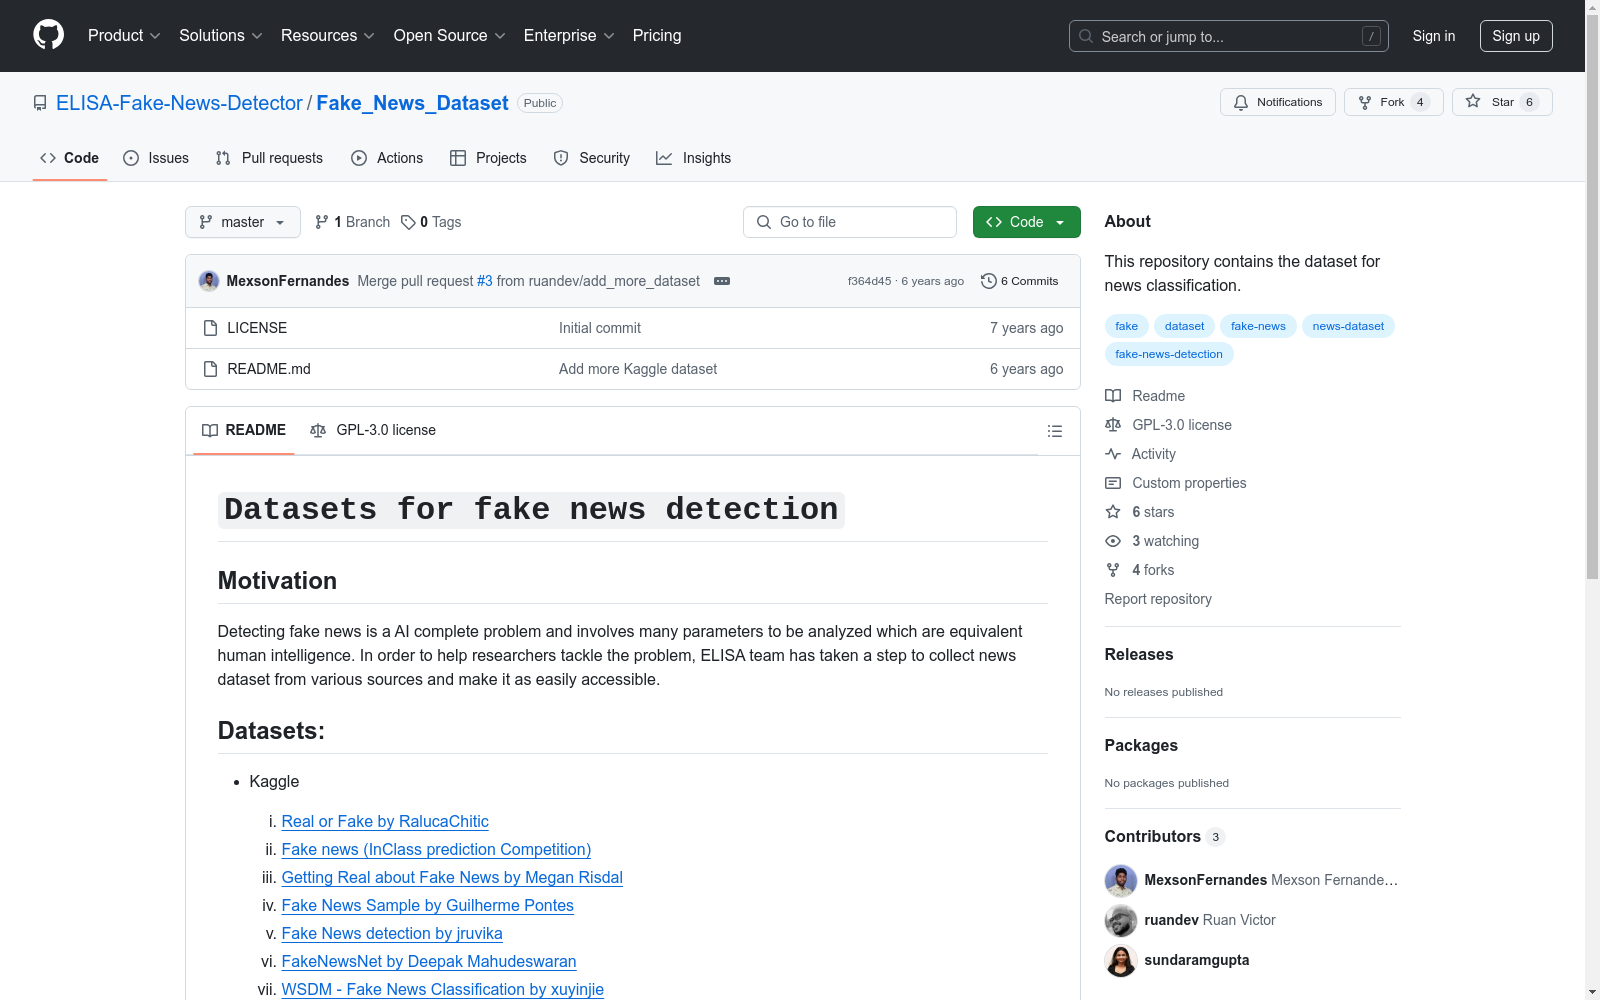View the 3 watching list
This screenshot has height=1000, width=1600.
[1152, 541]
